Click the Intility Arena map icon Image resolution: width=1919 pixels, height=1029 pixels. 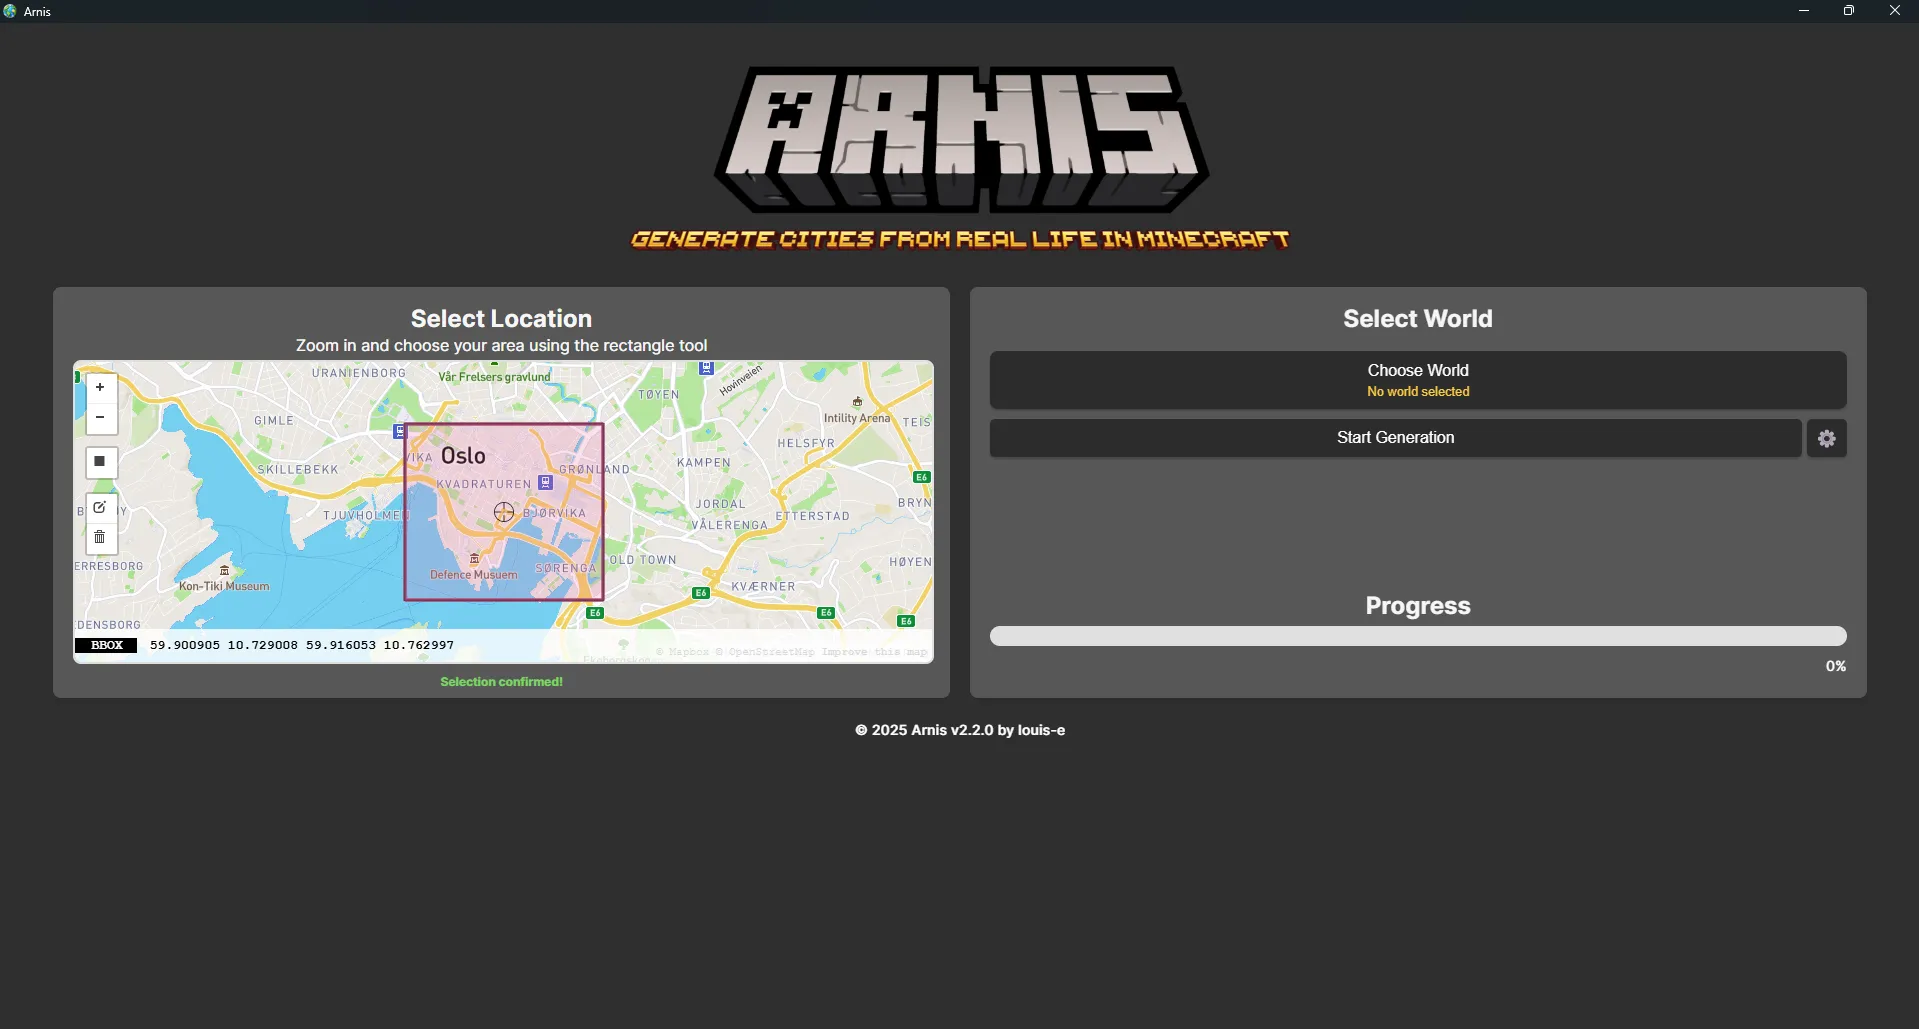point(857,402)
